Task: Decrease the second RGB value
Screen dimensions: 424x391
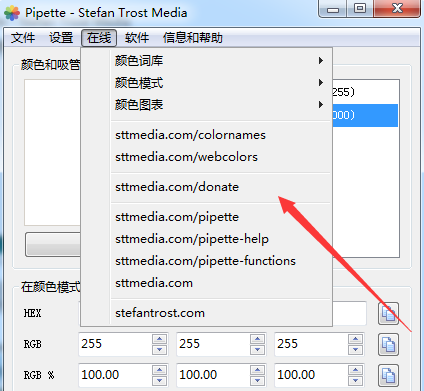Action: 258,350
